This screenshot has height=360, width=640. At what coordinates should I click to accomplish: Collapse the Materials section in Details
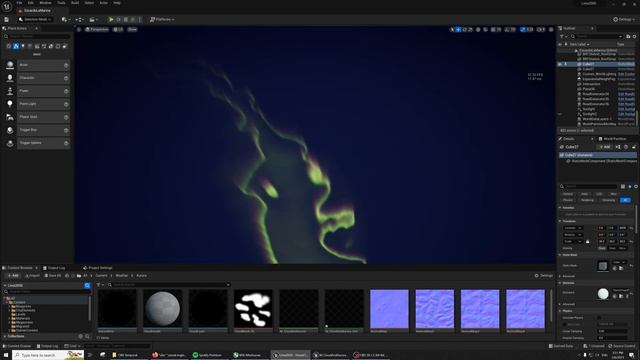pyautogui.click(x=560, y=283)
